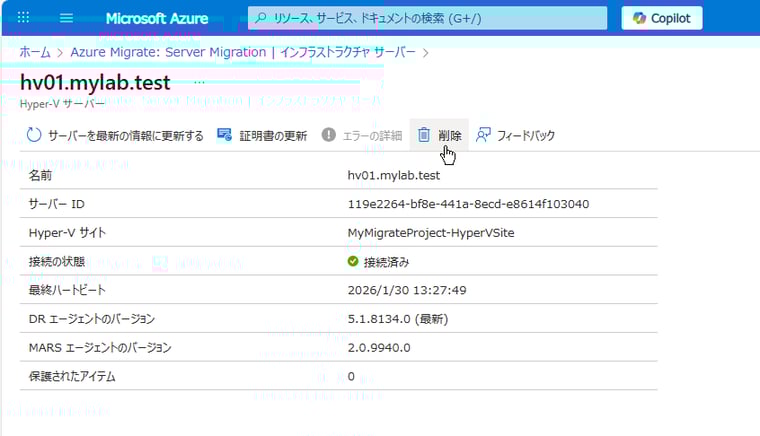Click the search field for resources and services
The height and width of the screenshot is (436, 760).
[427, 18]
